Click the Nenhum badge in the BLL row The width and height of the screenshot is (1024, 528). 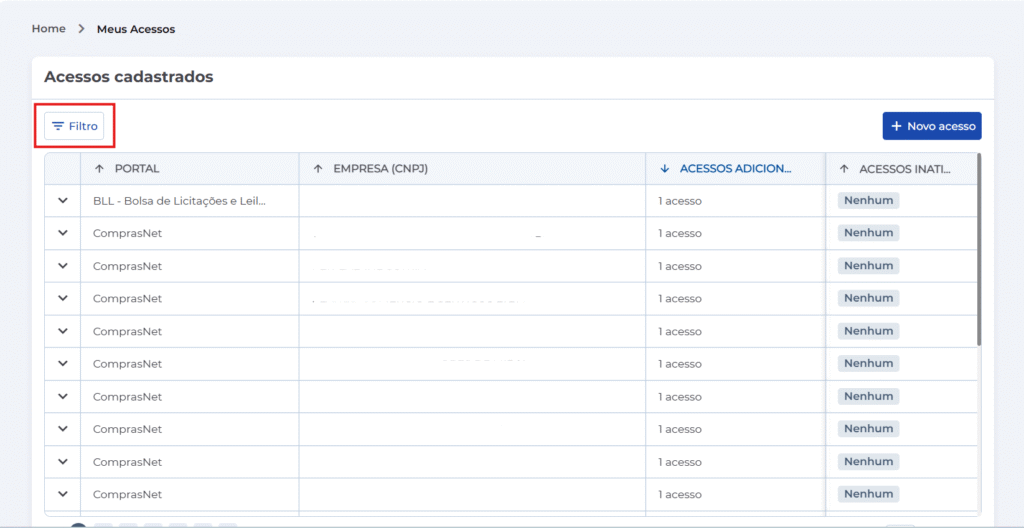pyautogui.click(x=868, y=201)
